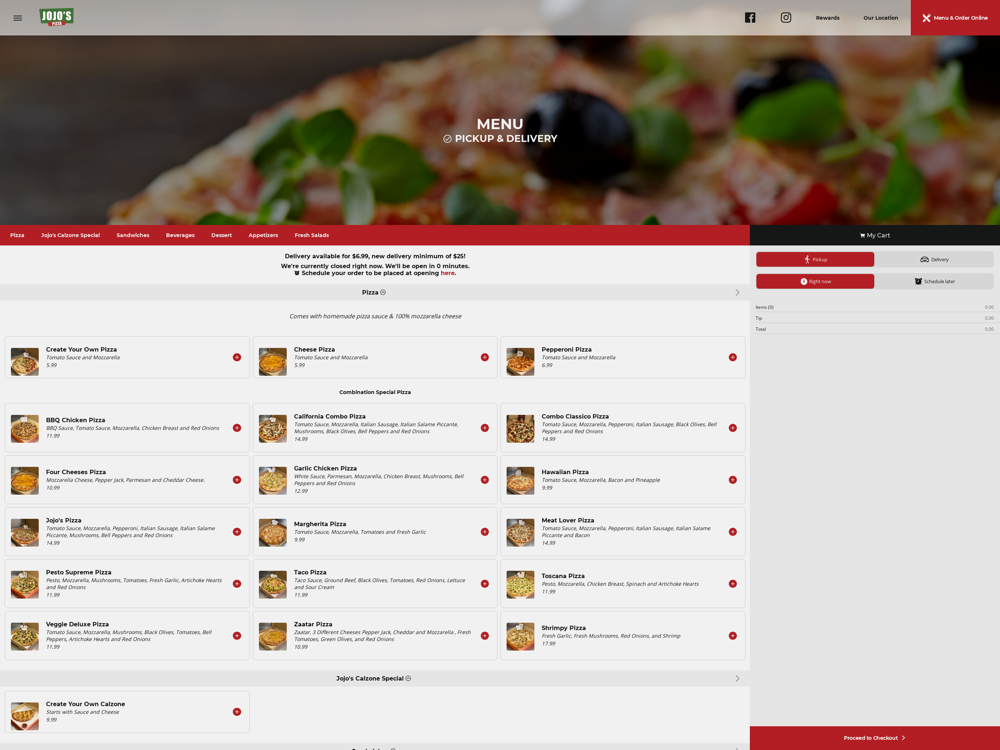Open the Rewards link
The width and height of the screenshot is (1000, 750).
(x=827, y=18)
